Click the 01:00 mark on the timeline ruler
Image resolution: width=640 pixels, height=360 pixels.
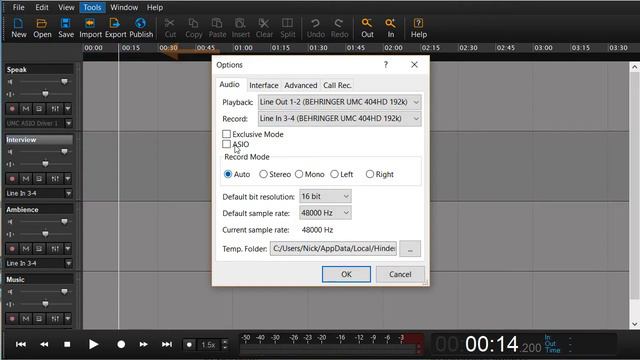pyautogui.click(x=243, y=48)
